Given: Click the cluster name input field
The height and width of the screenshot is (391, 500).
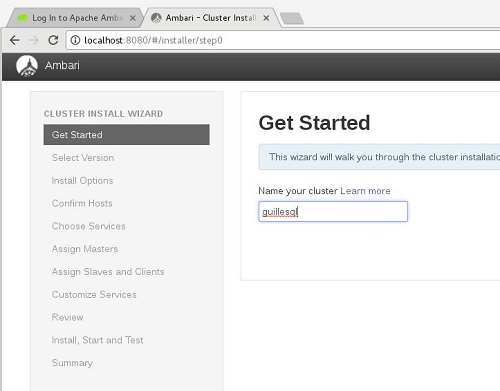Looking at the screenshot, I should [x=333, y=211].
